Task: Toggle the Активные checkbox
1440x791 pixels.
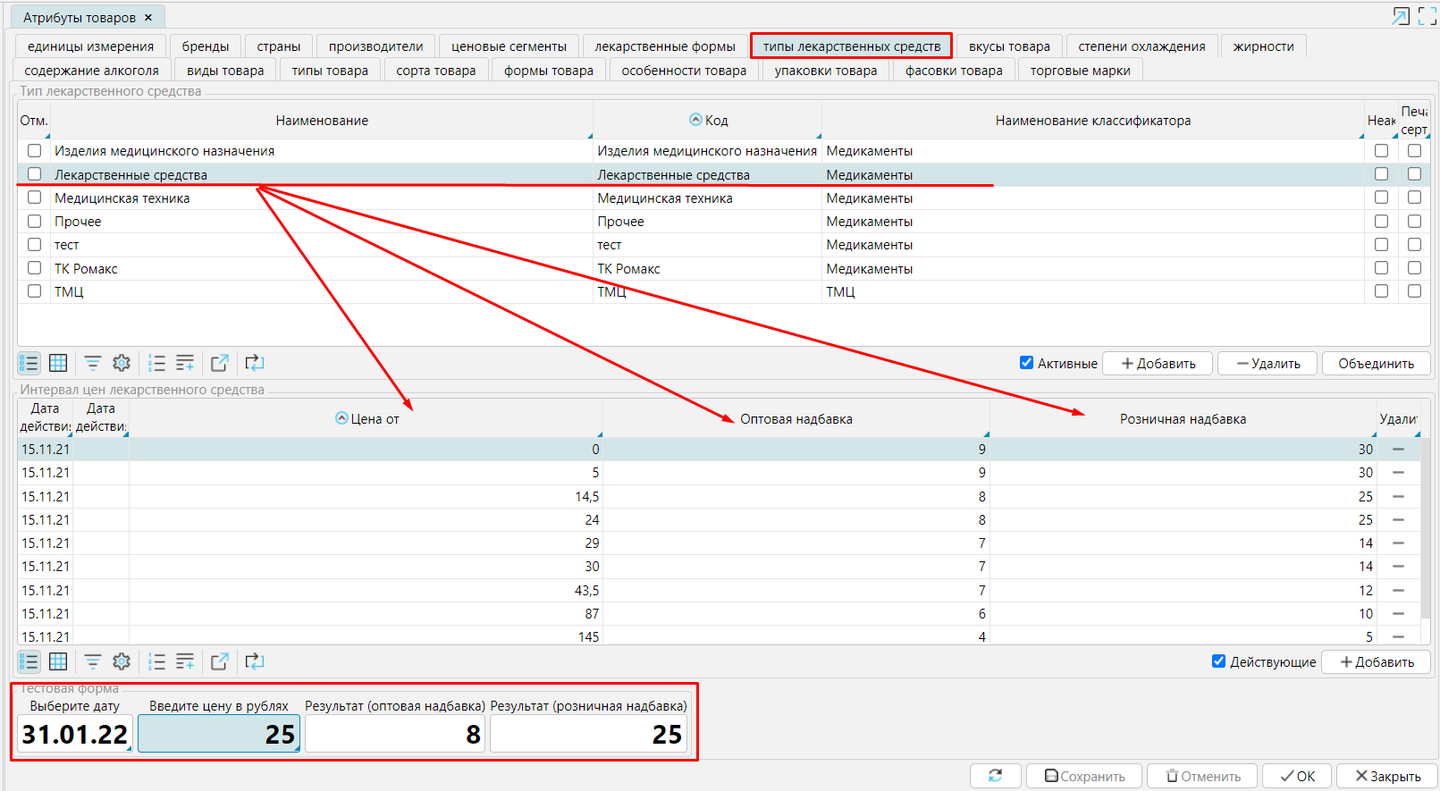Action: pyautogui.click(x=1026, y=363)
